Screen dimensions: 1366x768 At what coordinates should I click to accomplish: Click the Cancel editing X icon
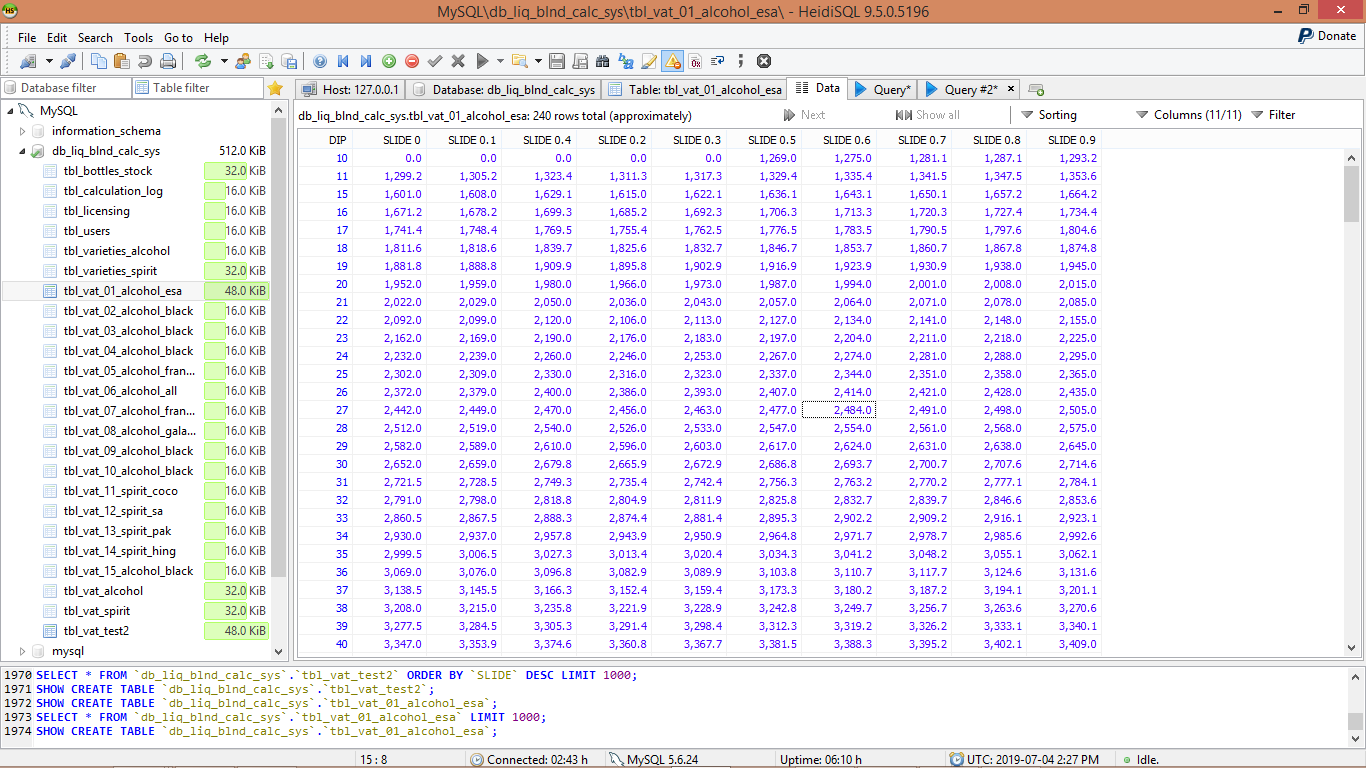pos(458,61)
